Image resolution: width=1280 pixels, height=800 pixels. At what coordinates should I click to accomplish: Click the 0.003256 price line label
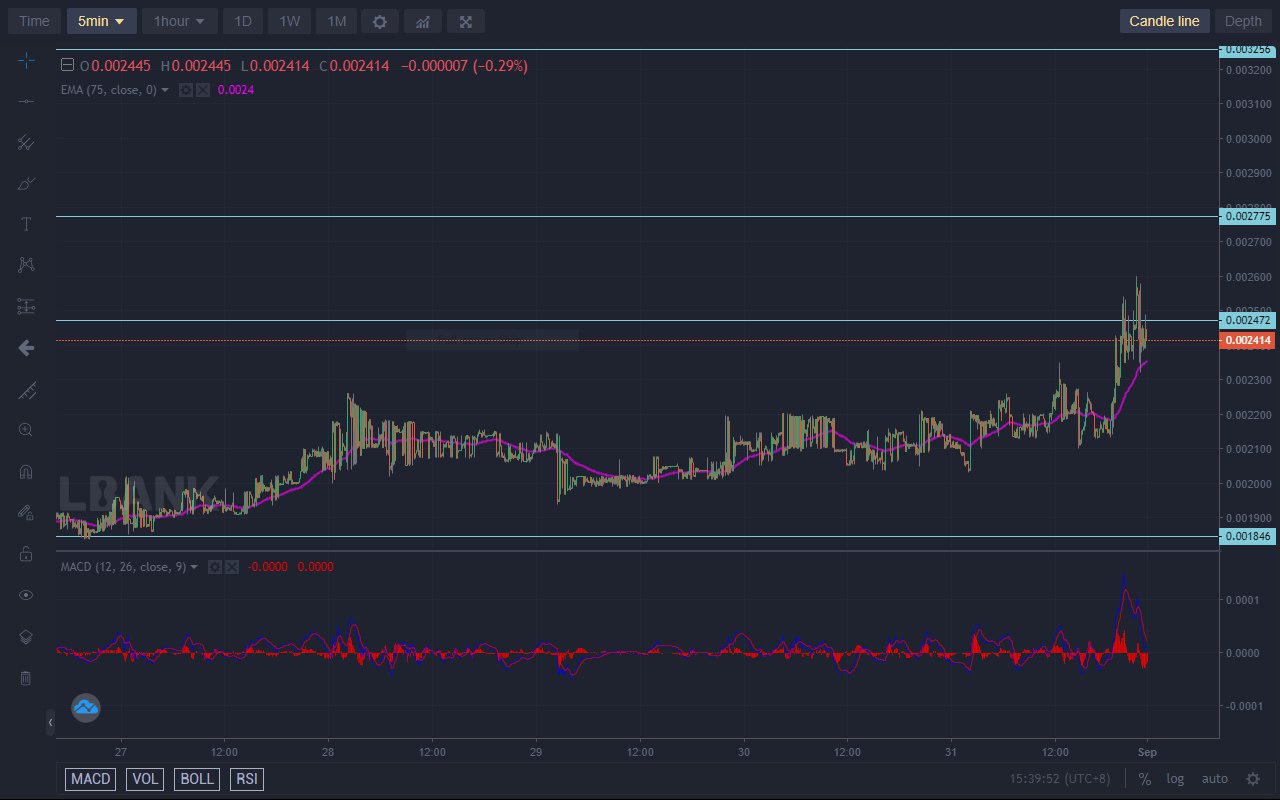[1248, 49]
